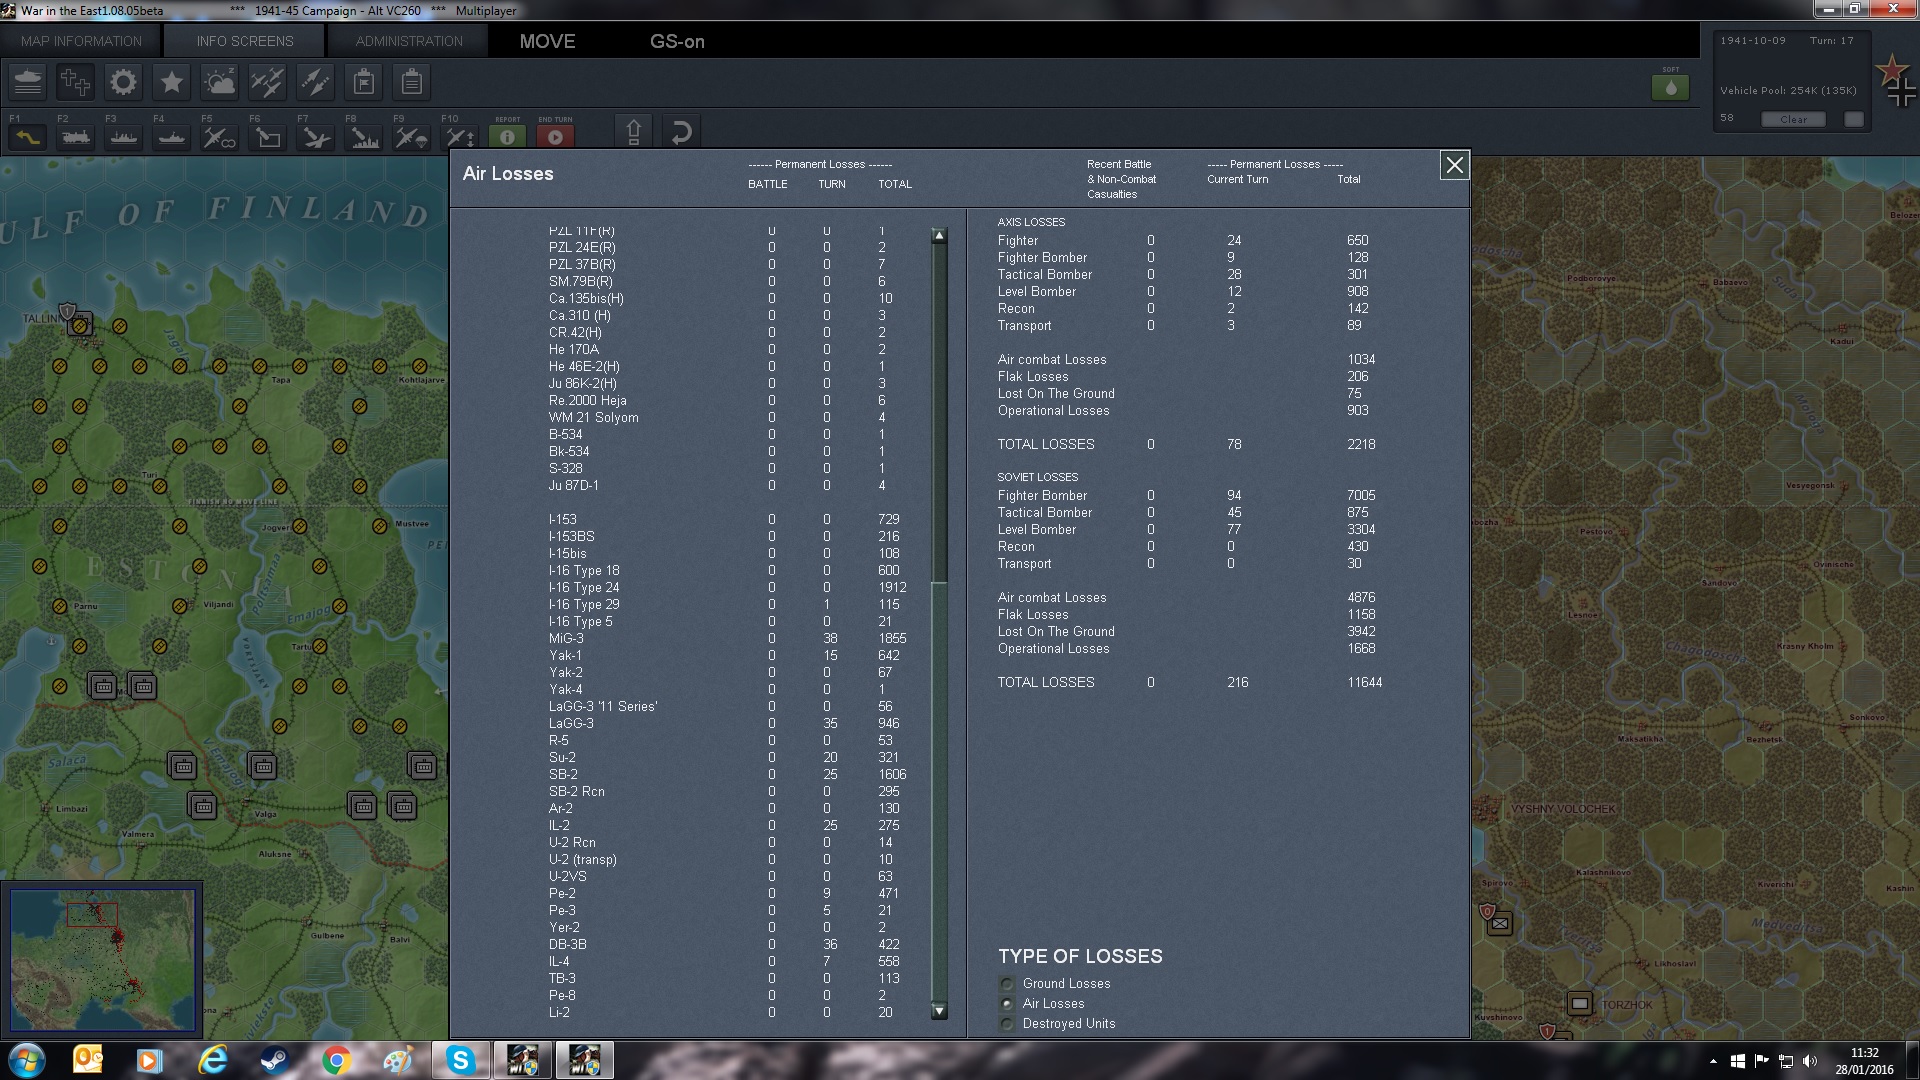1920x1080 pixels.
Task: Switch to the INFO SCREENS tab
Action: coord(245,41)
